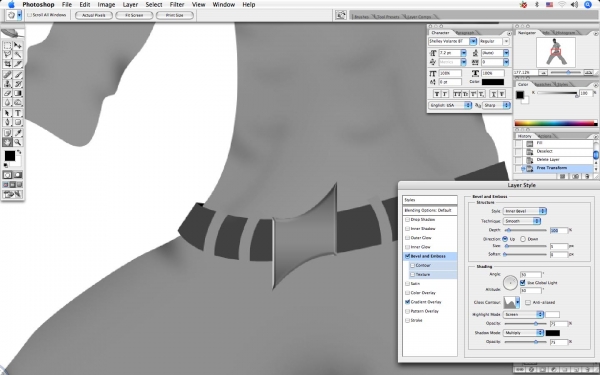Open the Select menu
This screenshot has height=375, width=600.
pyautogui.click(x=154, y=5)
